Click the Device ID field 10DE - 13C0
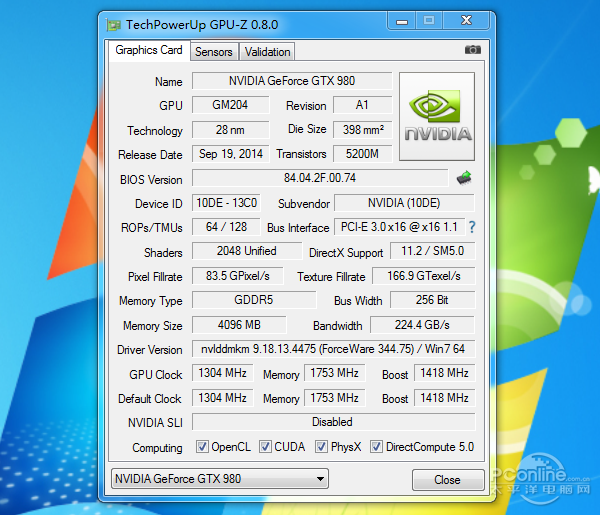This screenshot has width=600, height=515. (x=226, y=203)
